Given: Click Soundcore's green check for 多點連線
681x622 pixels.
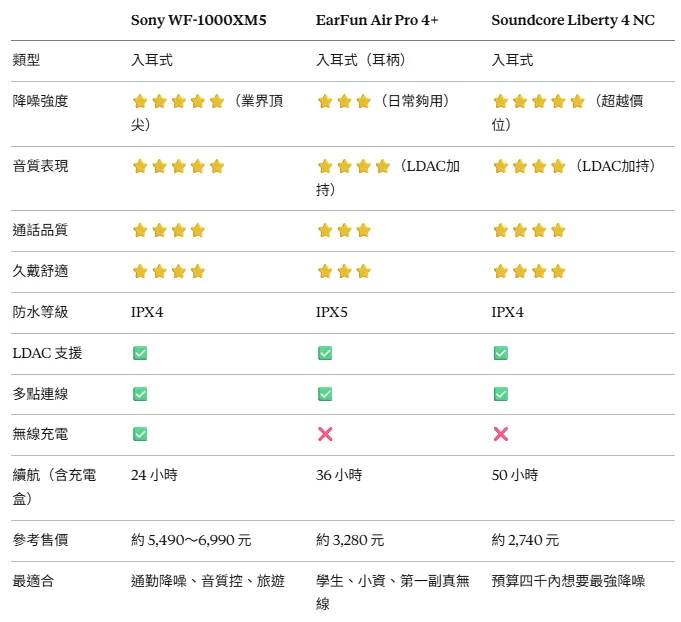Looking at the screenshot, I should (501, 394).
